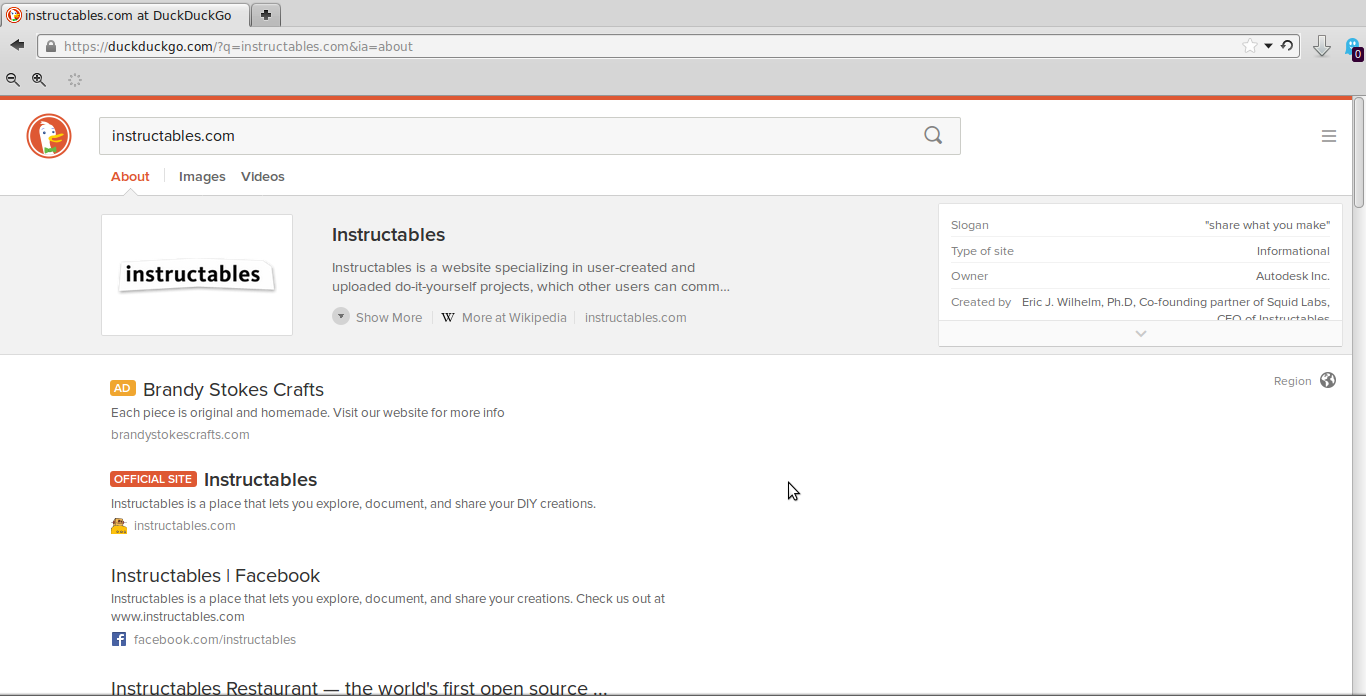Viewport: 1366px width, 696px height.
Task: Click the Wikipedia W icon
Action: (448, 317)
